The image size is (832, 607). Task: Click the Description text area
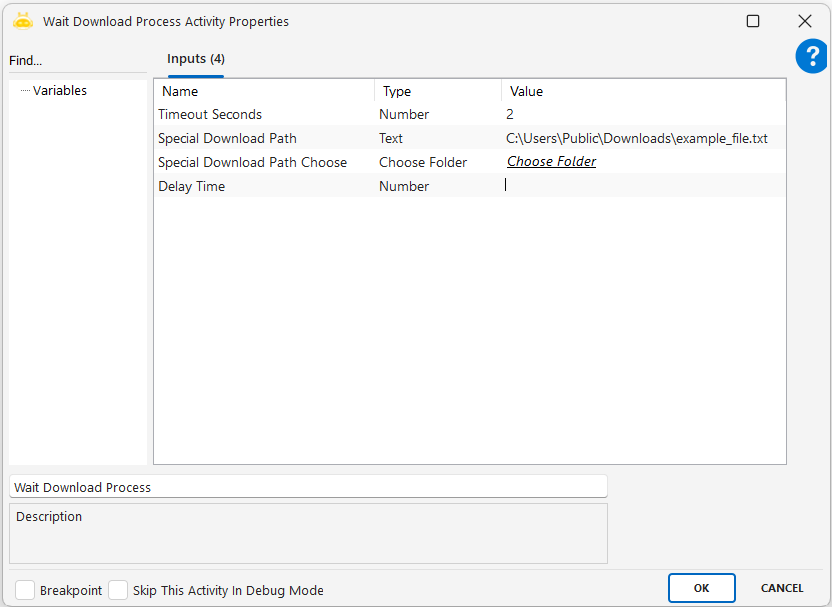pyautogui.click(x=308, y=534)
